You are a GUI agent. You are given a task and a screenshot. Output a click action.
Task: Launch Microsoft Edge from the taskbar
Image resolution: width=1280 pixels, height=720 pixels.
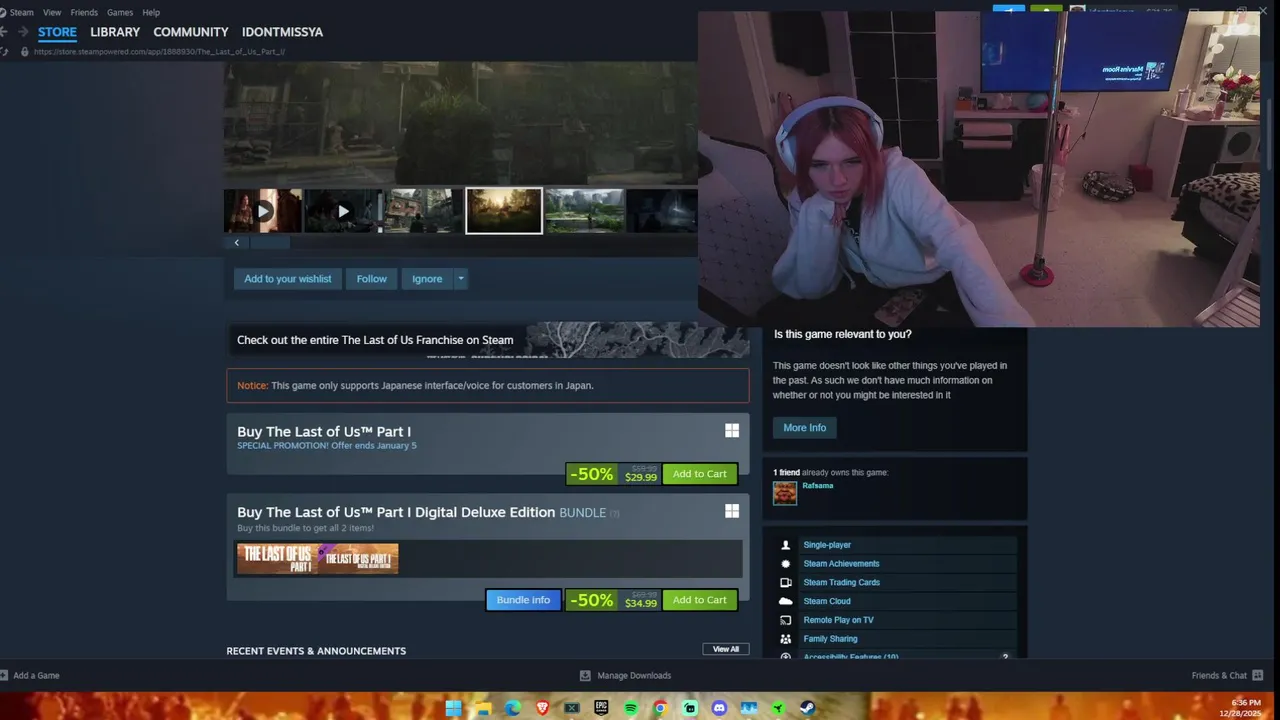(513, 708)
